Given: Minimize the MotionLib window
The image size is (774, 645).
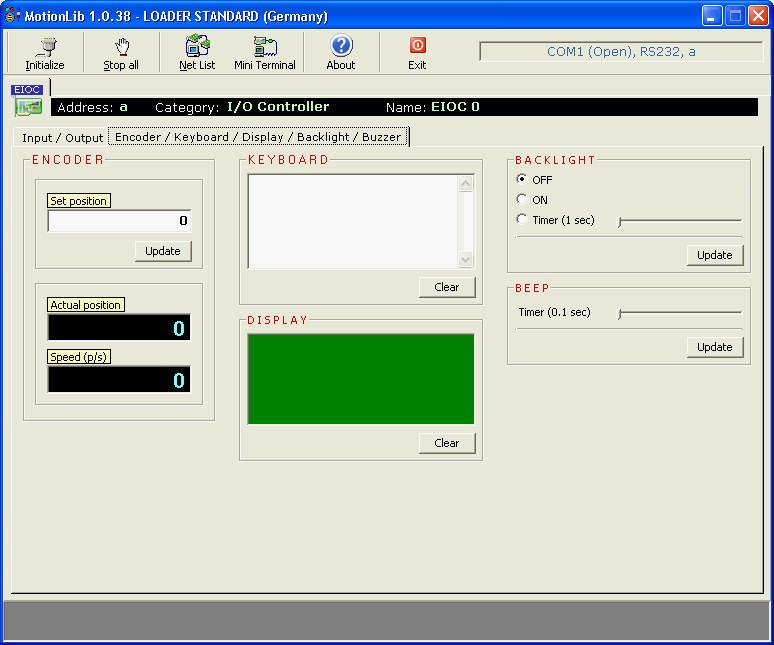Looking at the screenshot, I should tap(711, 16).
